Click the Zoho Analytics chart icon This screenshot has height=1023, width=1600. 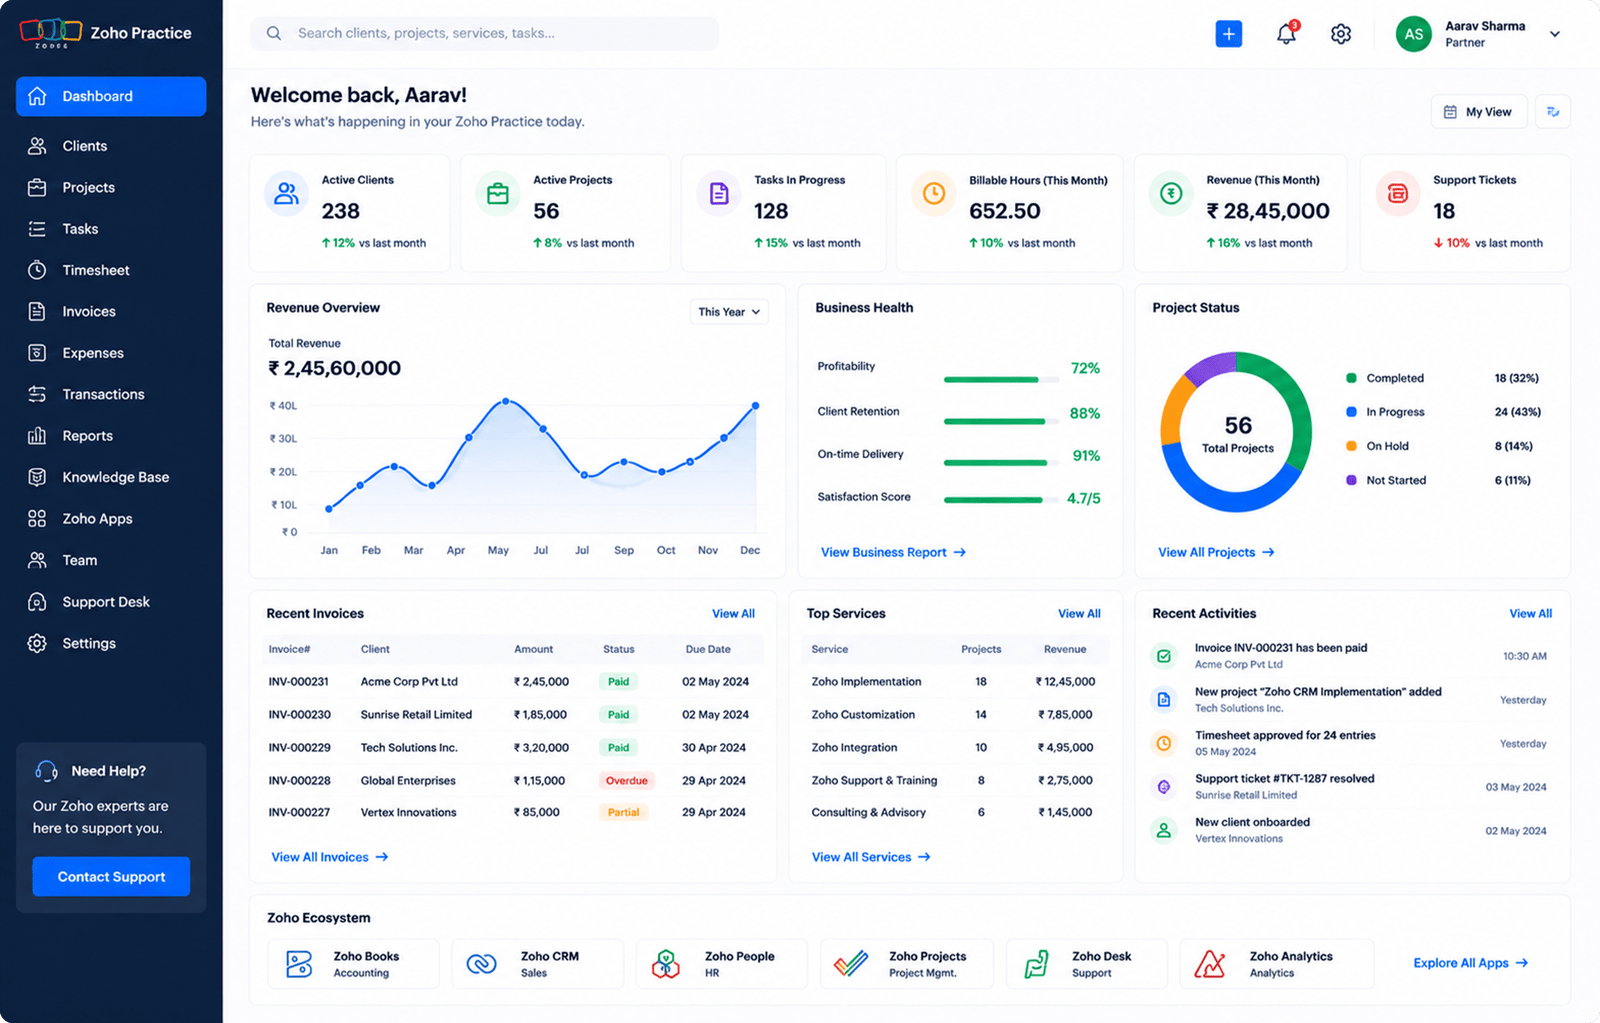[x=1210, y=964]
